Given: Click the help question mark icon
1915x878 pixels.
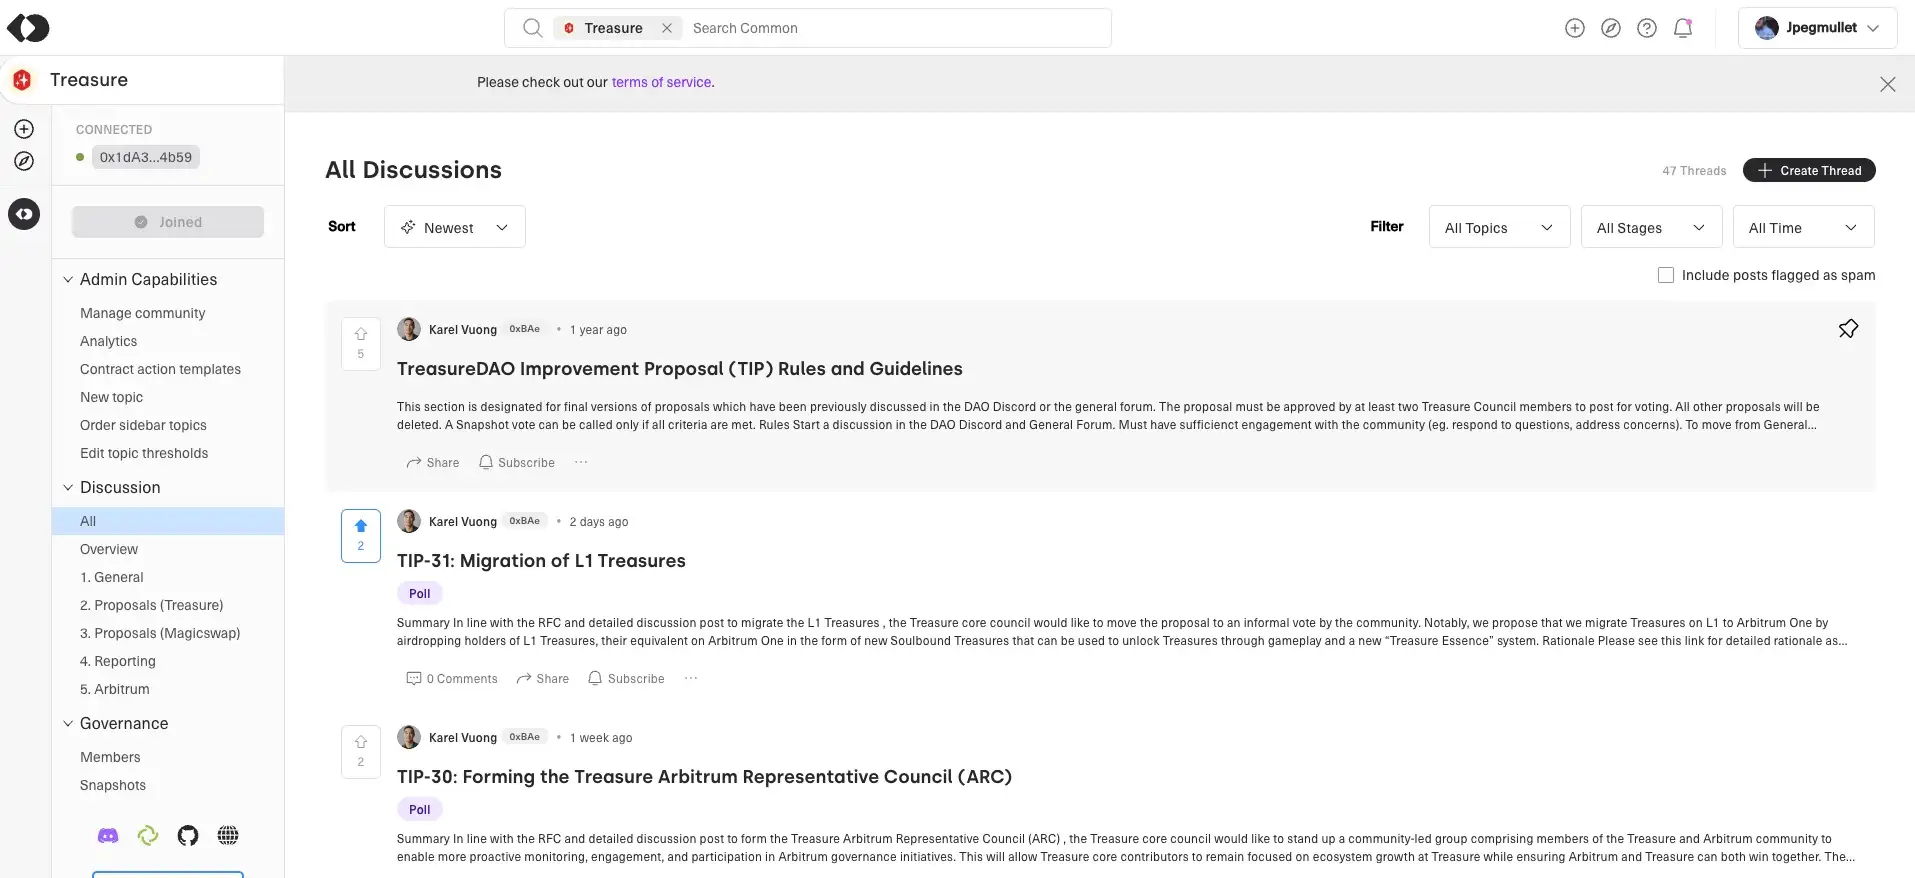Looking at the screenshot, I should click(1647, 28).
